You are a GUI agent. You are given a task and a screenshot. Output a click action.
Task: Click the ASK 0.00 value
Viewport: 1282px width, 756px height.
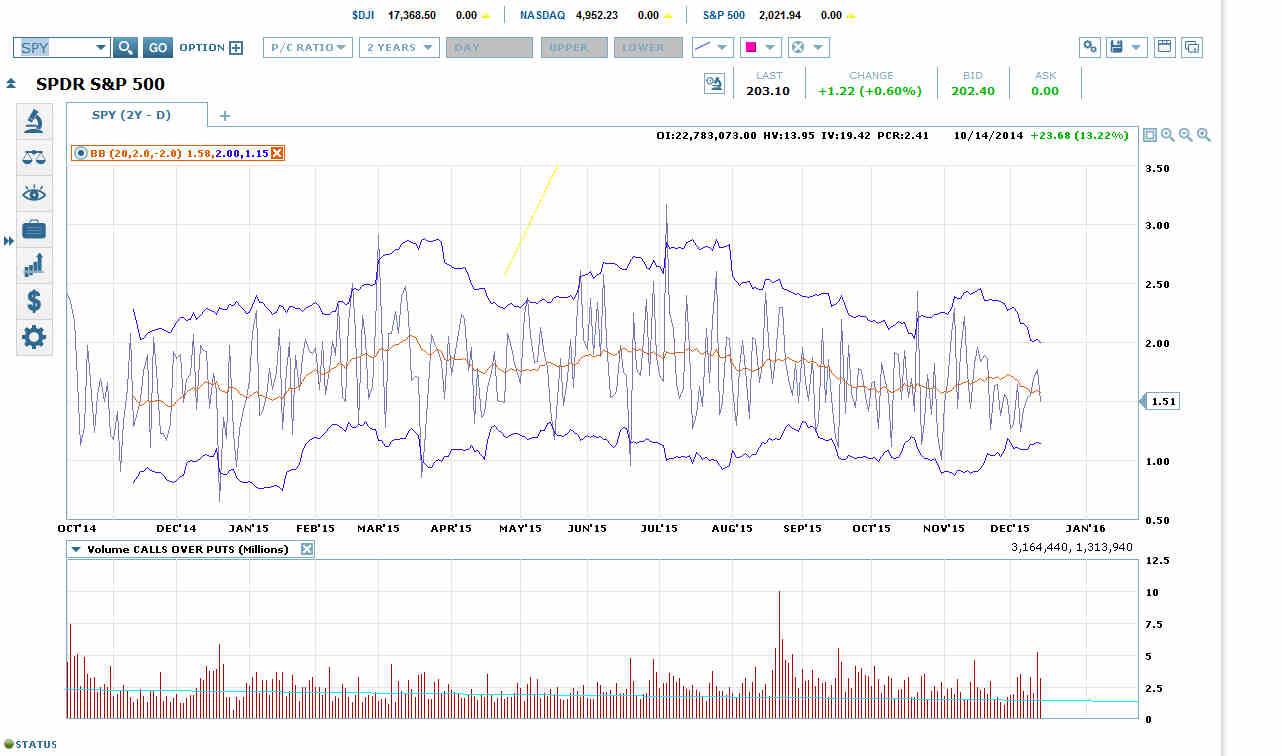click(1045, 91)
